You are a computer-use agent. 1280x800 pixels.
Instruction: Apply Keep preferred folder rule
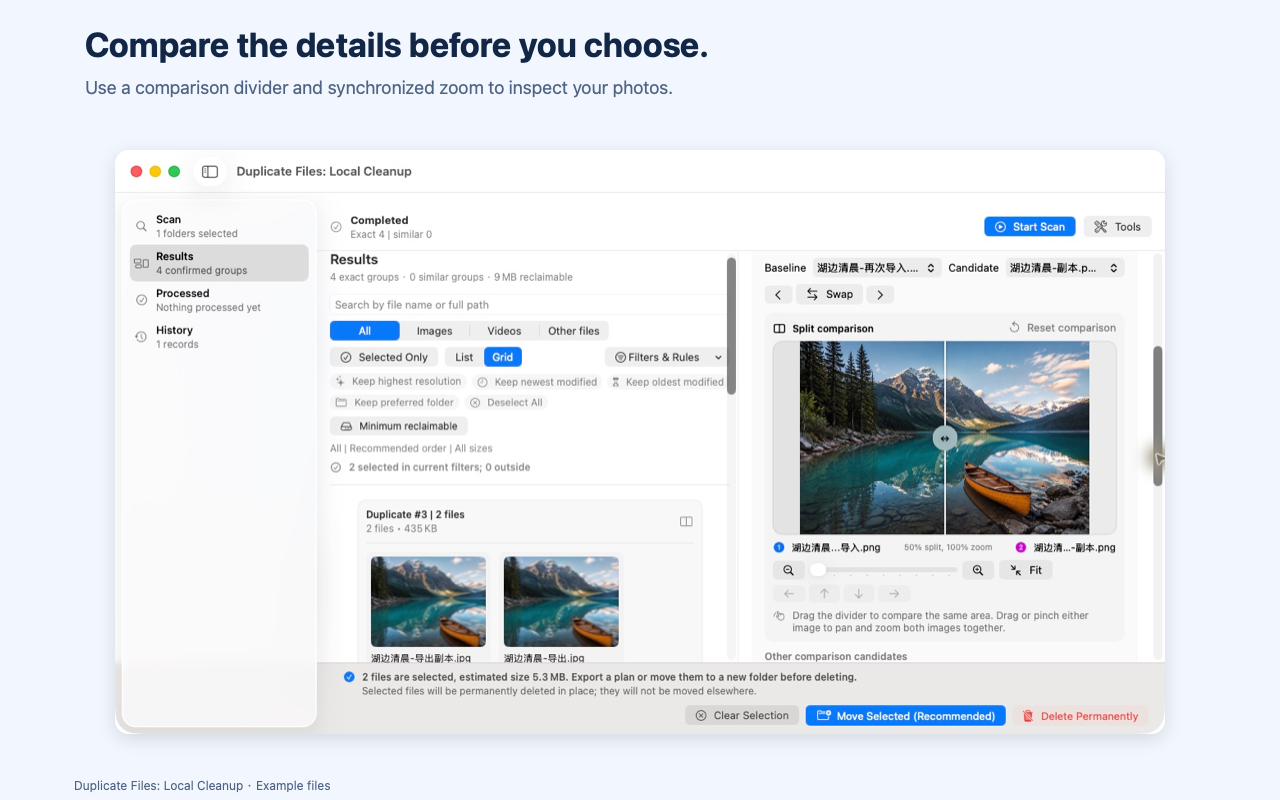coord(394,403)
